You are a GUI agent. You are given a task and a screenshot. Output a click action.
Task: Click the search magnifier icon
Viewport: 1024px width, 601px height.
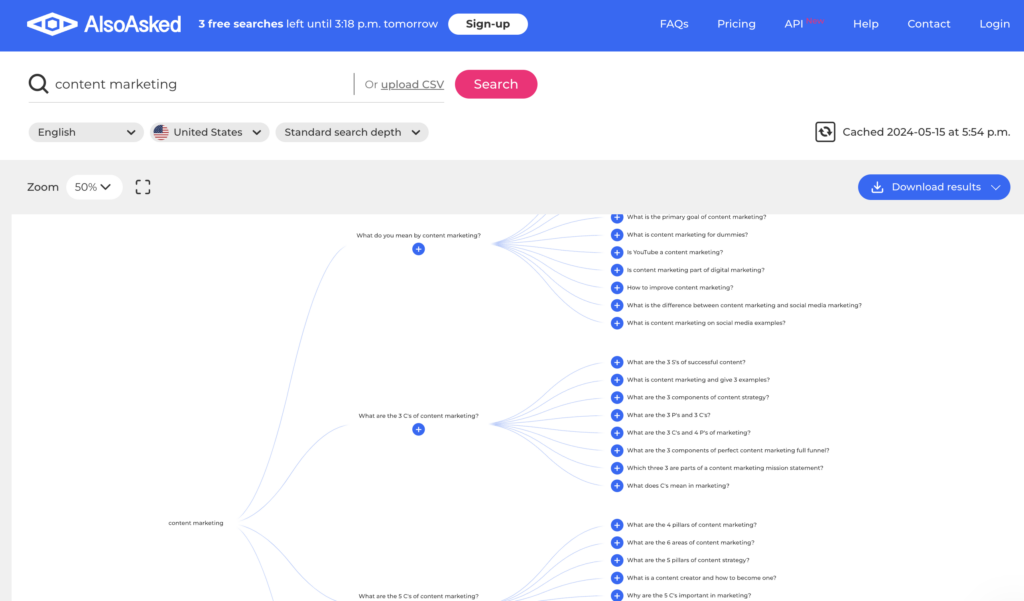[38, 83]
